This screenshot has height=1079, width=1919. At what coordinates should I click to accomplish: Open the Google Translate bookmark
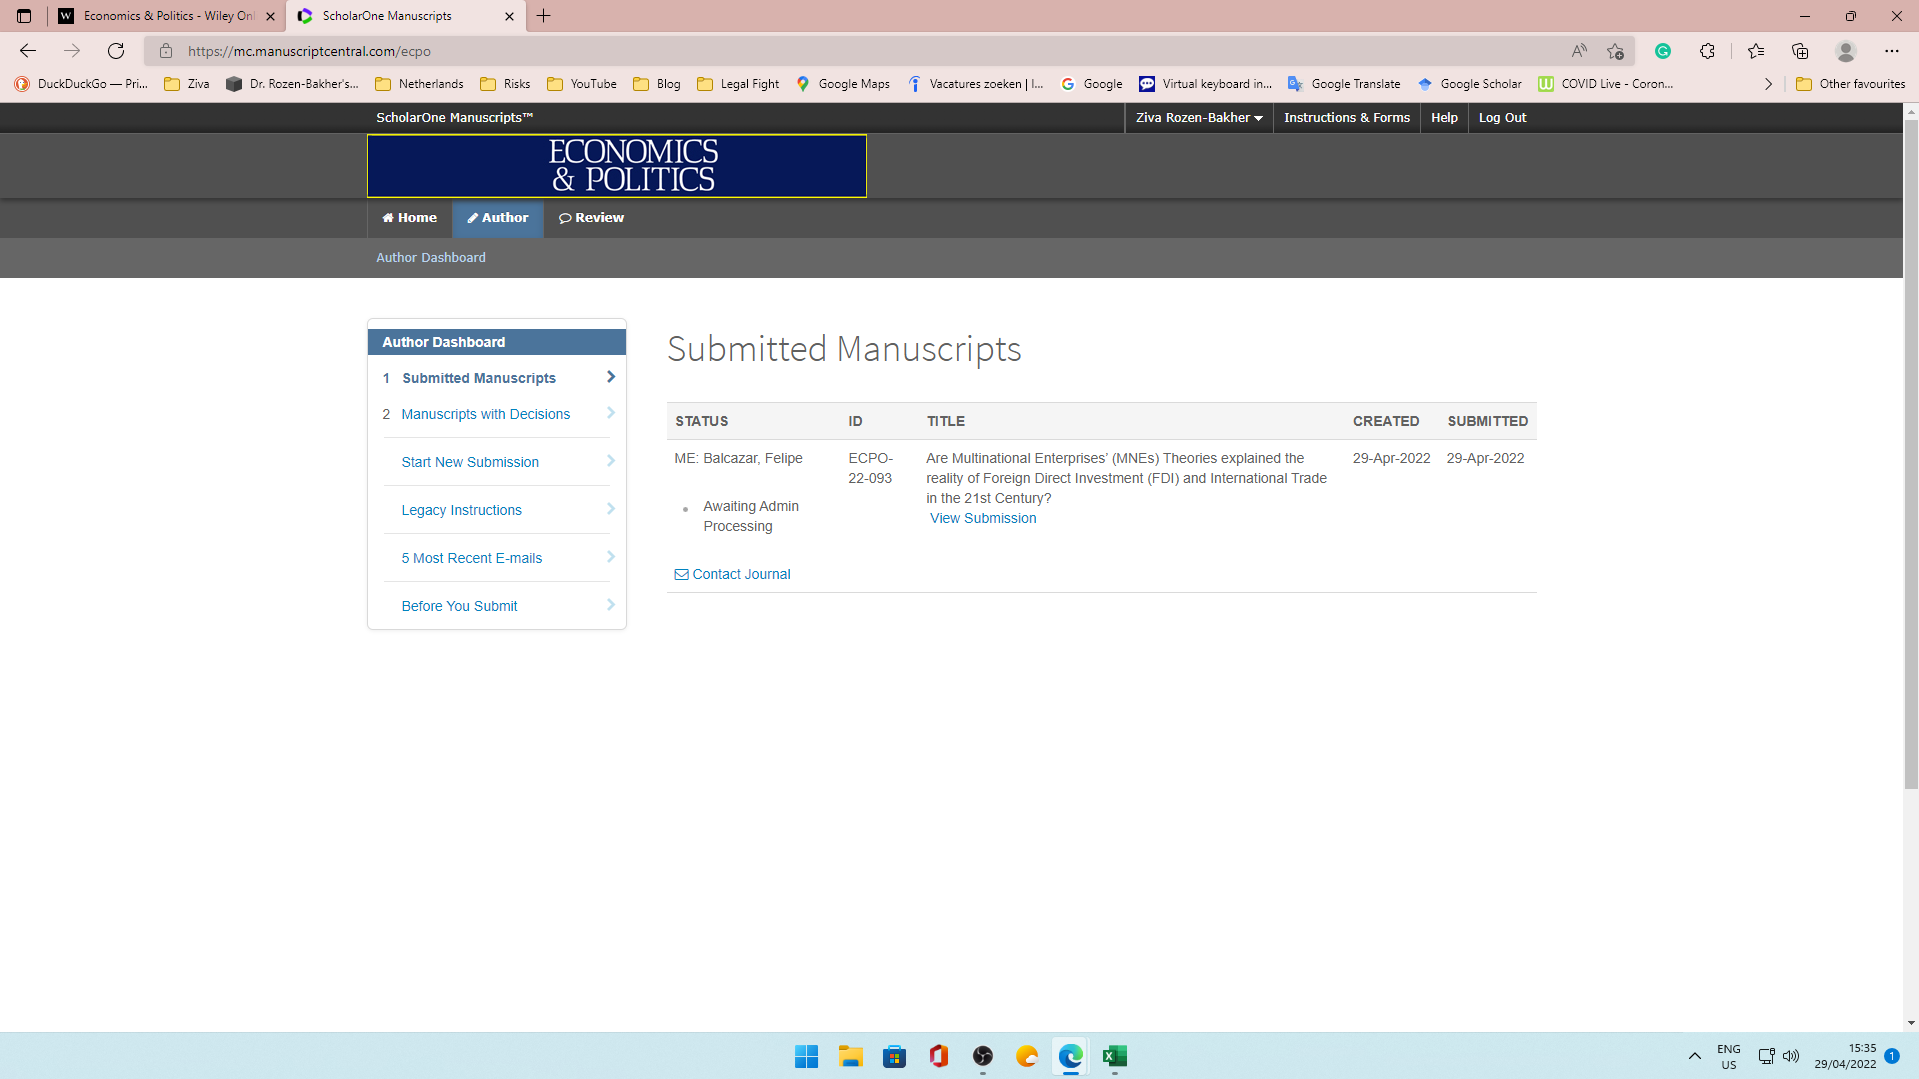click(x=1344, y=84)
